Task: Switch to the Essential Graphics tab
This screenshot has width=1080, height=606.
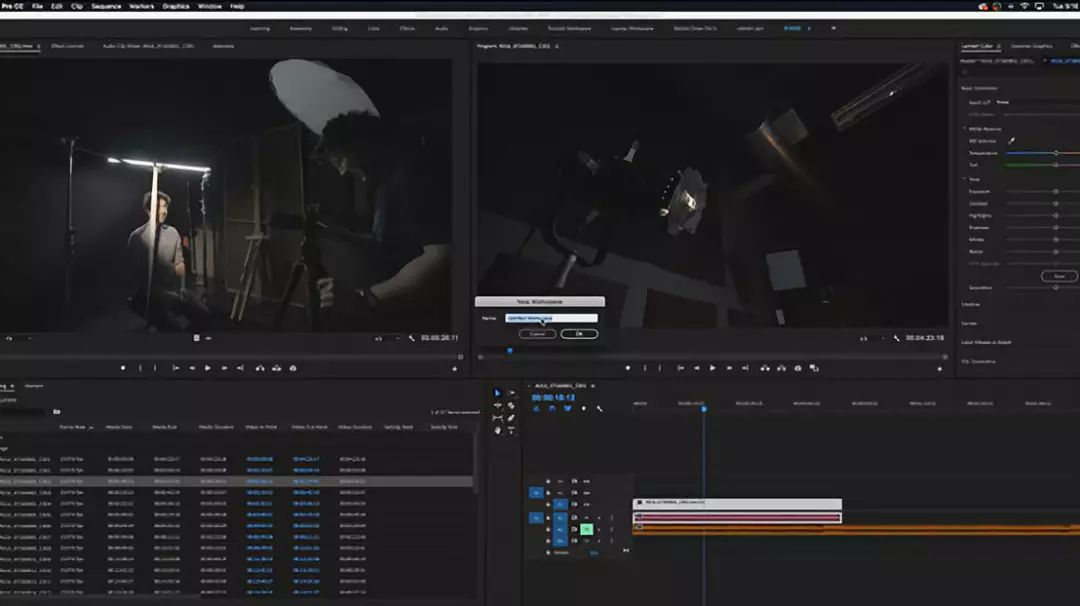Action: (1031, 46)
